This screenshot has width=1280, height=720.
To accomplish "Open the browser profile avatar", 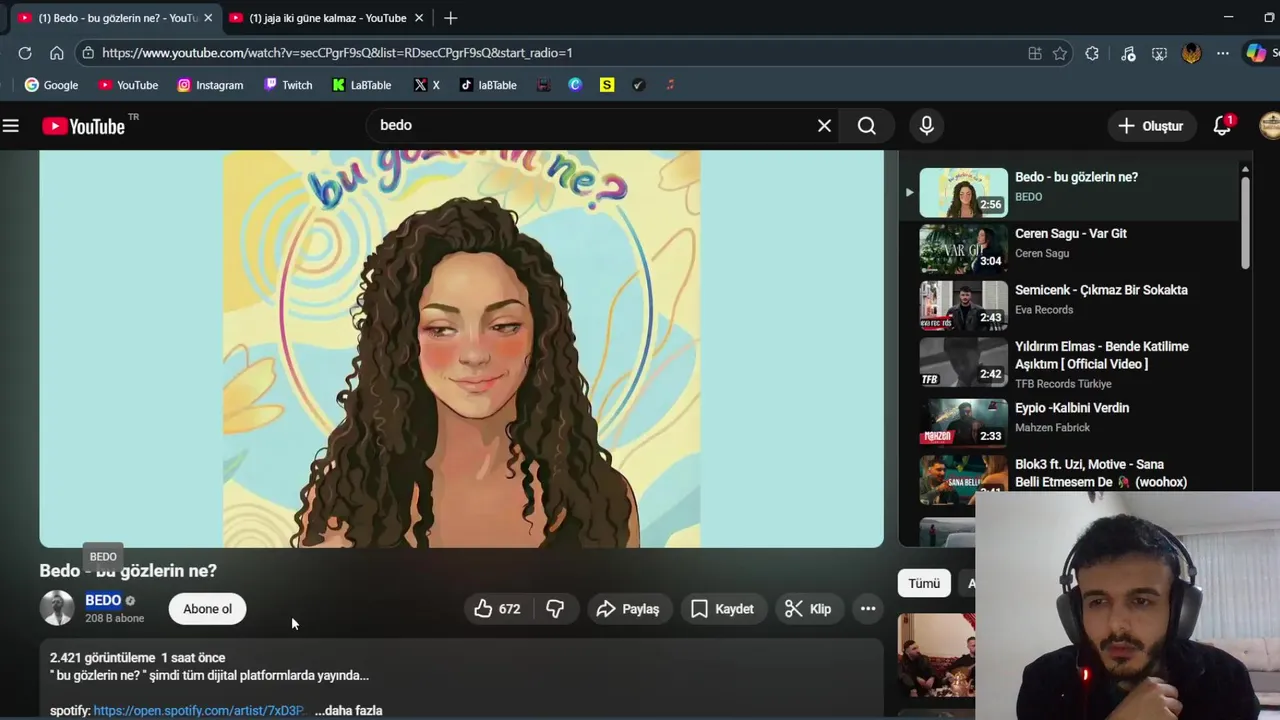I will (x=1191, y=53).
